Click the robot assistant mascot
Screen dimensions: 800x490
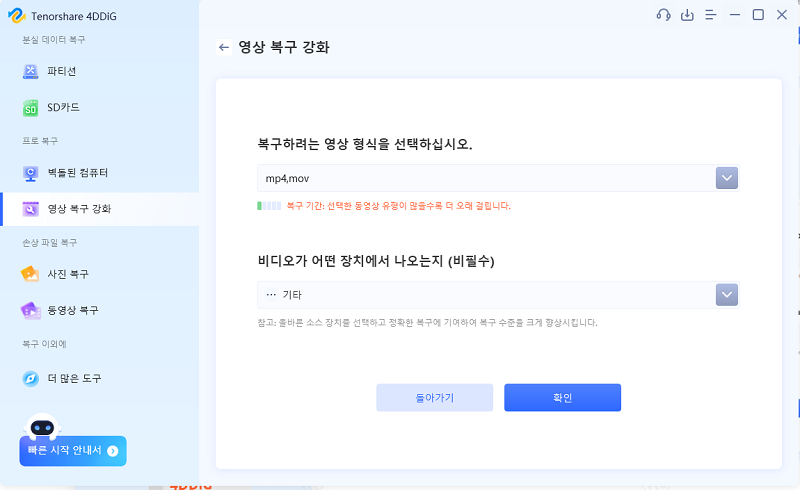click(x=42, y=427)
